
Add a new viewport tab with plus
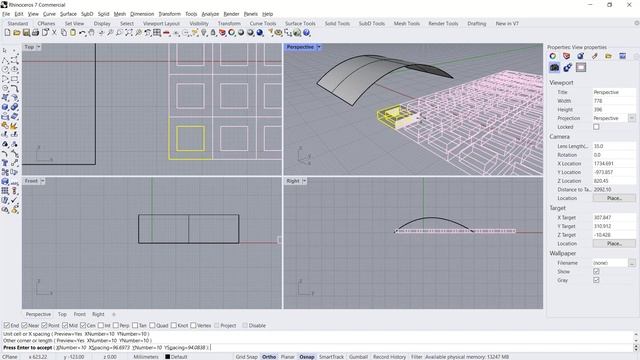click(x=114, y=314)
